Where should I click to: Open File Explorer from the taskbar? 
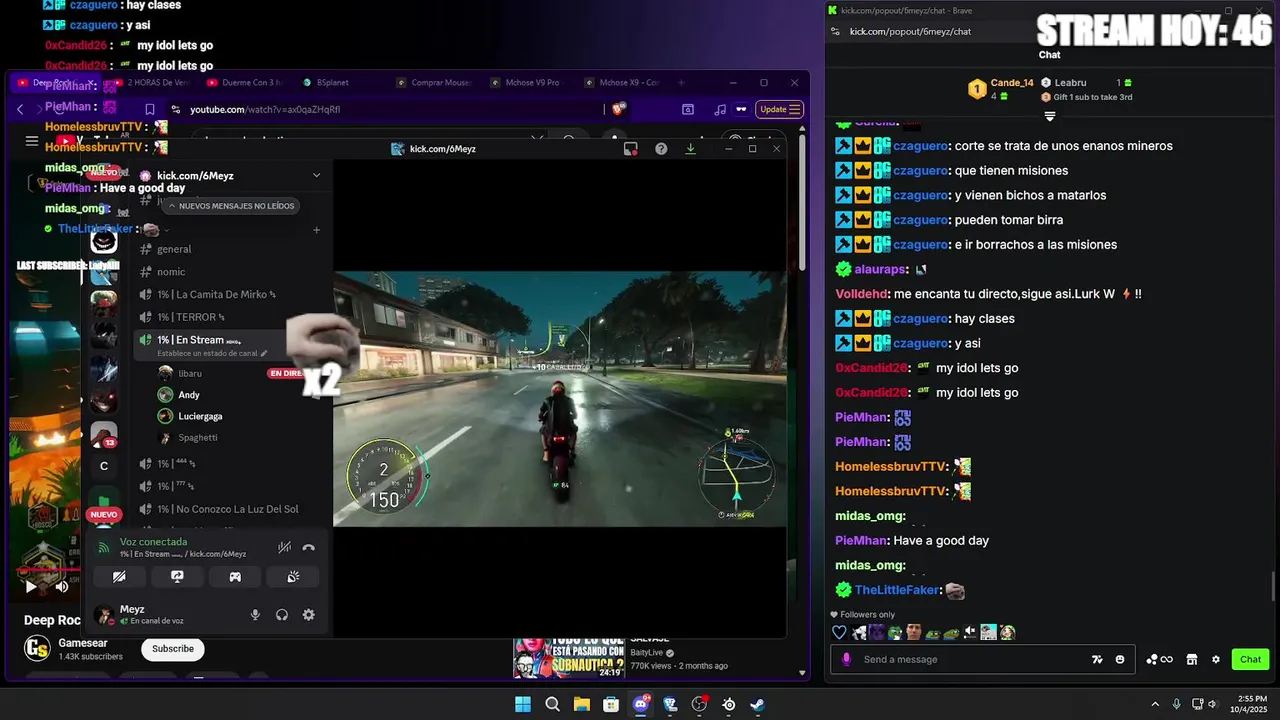pos(581,704)
